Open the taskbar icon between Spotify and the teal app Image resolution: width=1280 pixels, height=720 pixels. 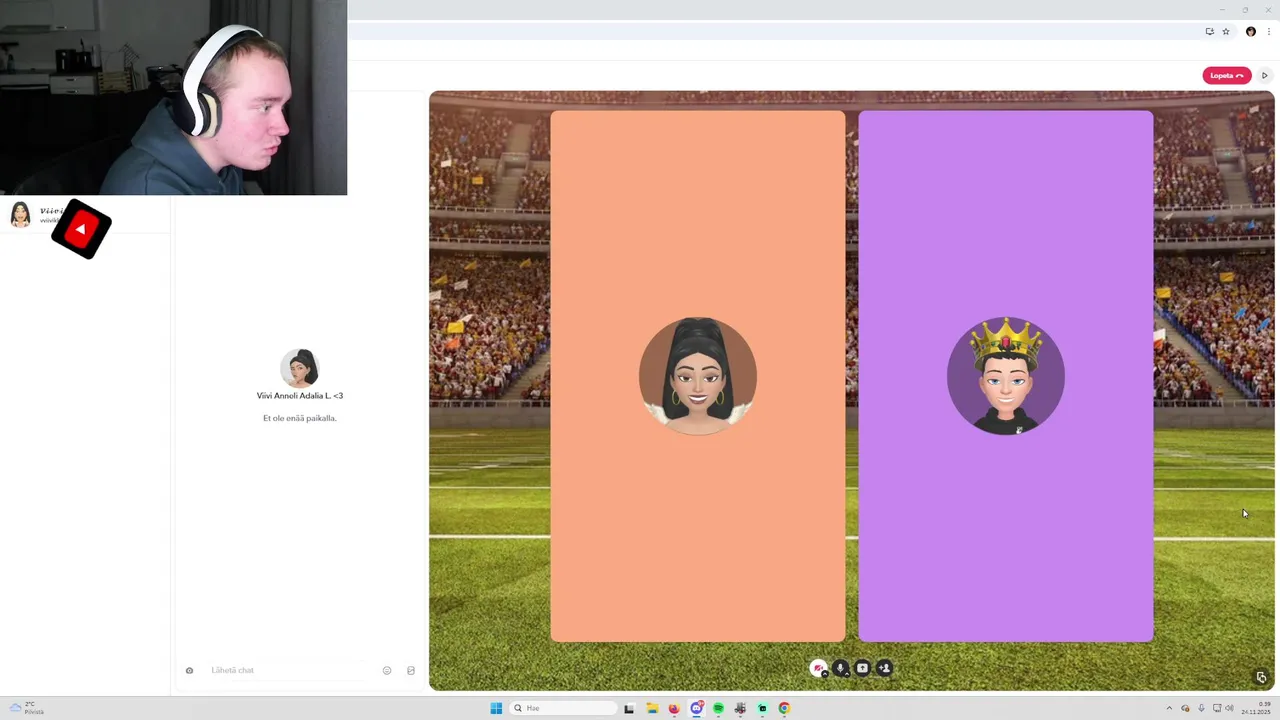coord(740,708)
